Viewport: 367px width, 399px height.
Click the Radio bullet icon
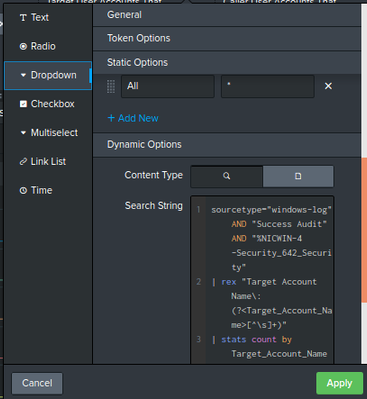click(23, 46)
